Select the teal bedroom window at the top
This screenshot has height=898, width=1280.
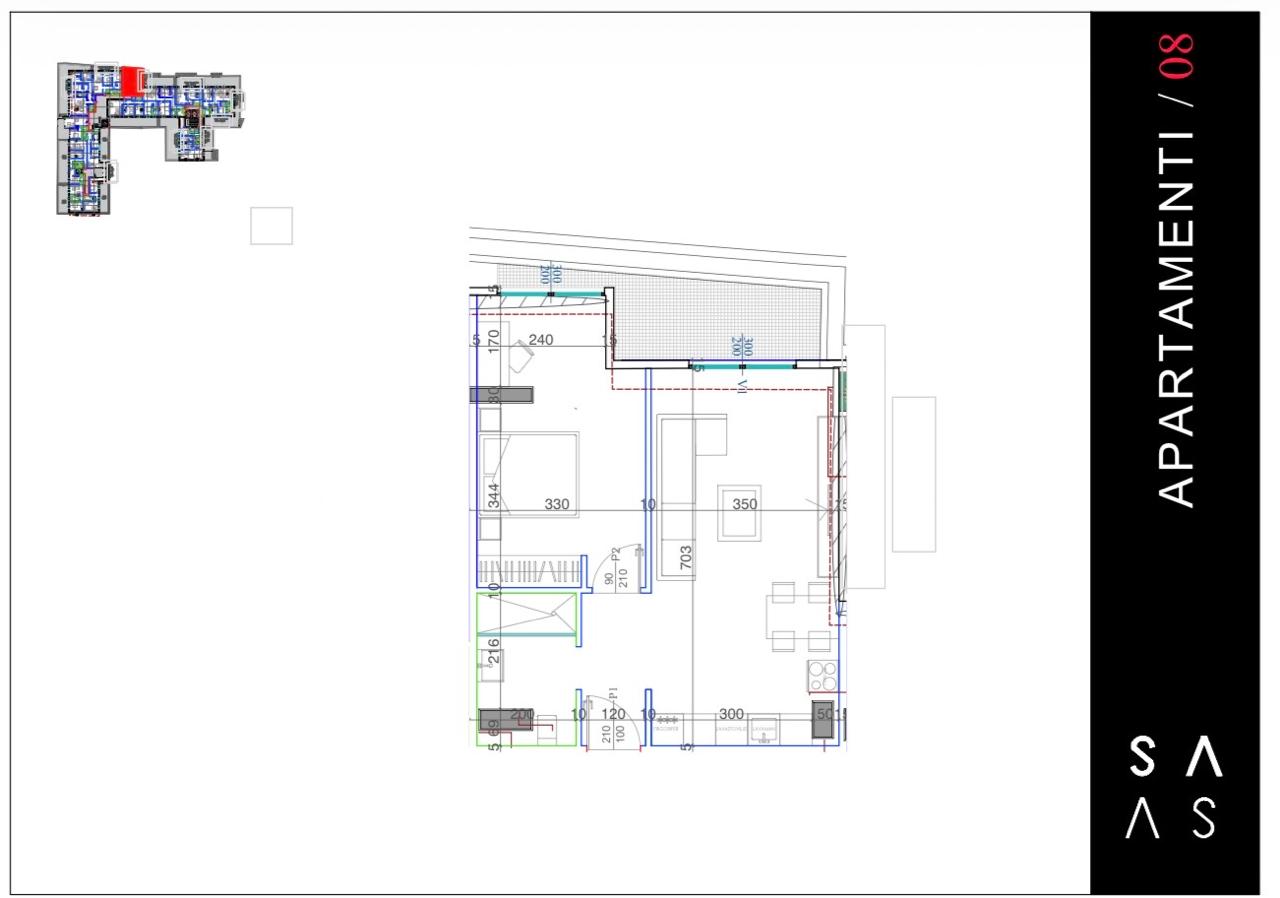[x=553, y=294]
